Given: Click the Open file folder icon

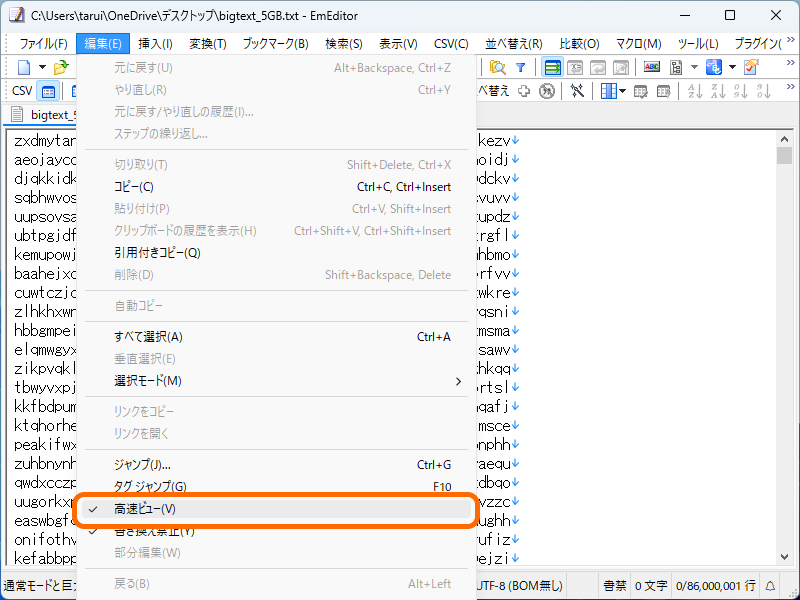Looking at the screenshot, I should [61, 67].
